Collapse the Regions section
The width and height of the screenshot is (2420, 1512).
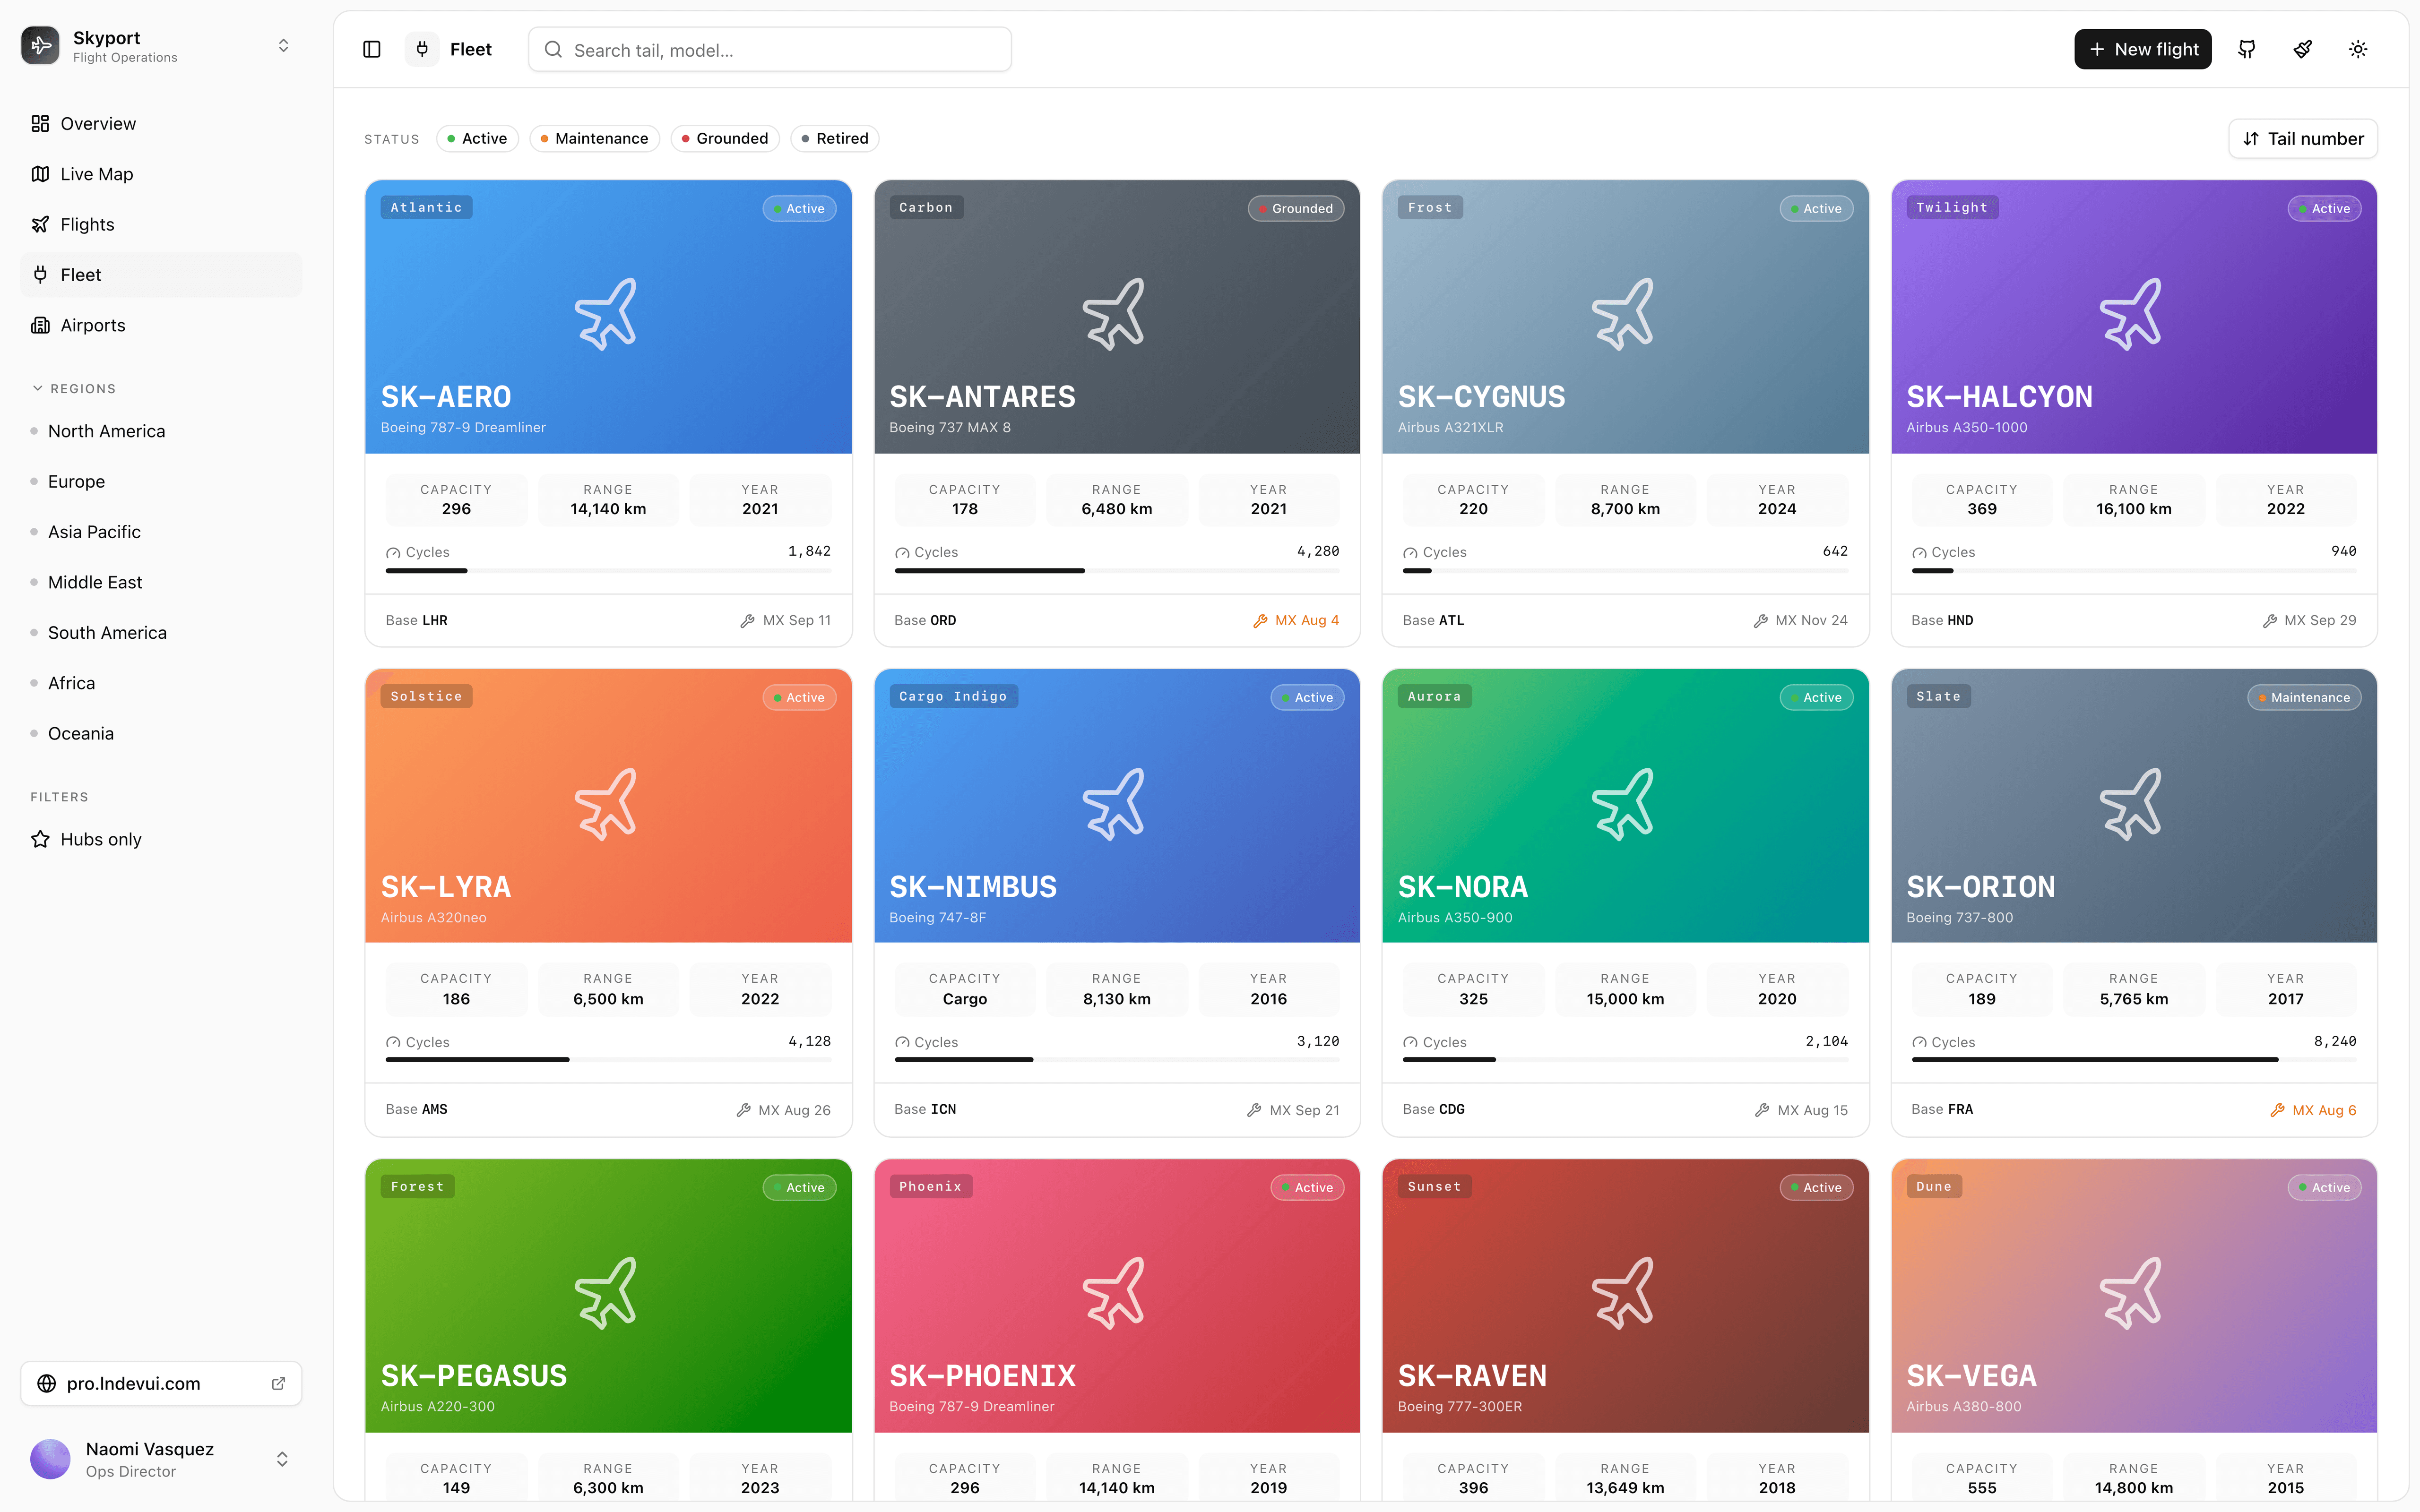[75, 388]
